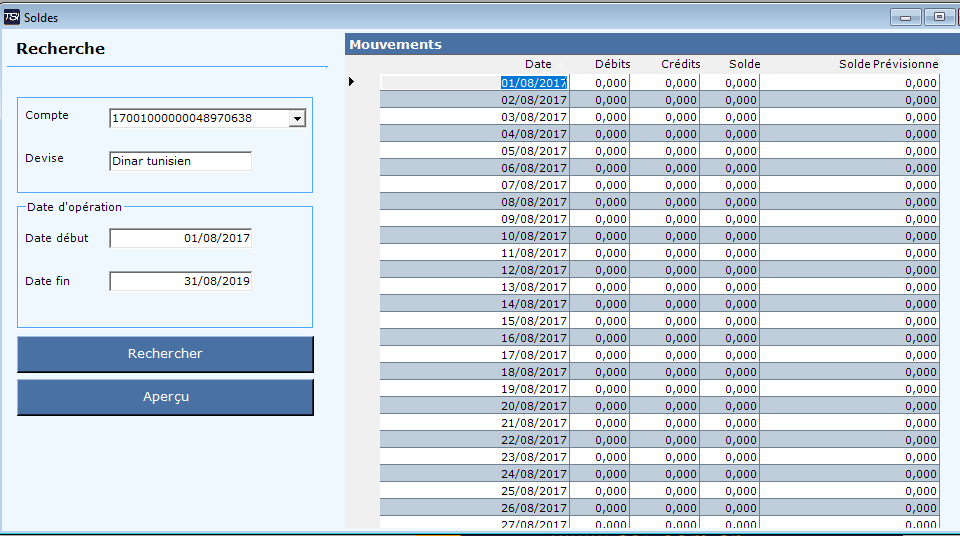
Task: Select the date cell 11/08/2017
Action: [474, 253]
